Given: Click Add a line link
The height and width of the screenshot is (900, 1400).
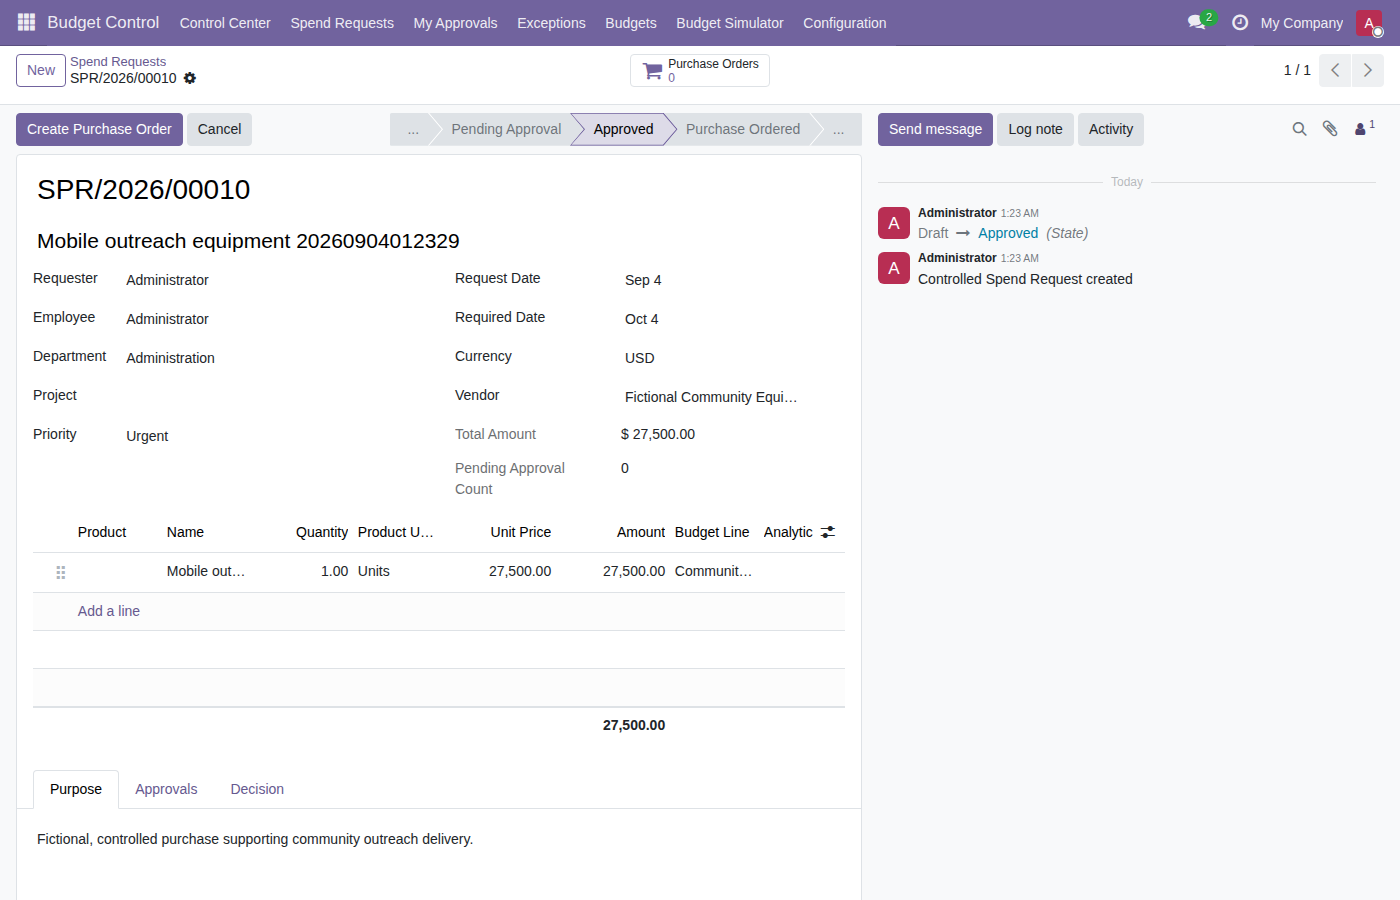Looking at the screenshot, I should coord(109,611).
